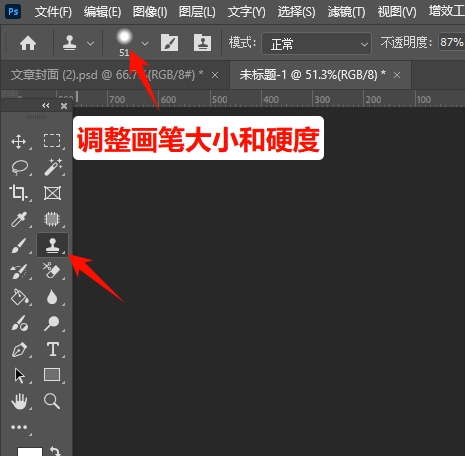Image resolution: width=465 pixels, height=456 pixels.
Task: Click the 不透明度 opacity label
Action: click(406, 43)
